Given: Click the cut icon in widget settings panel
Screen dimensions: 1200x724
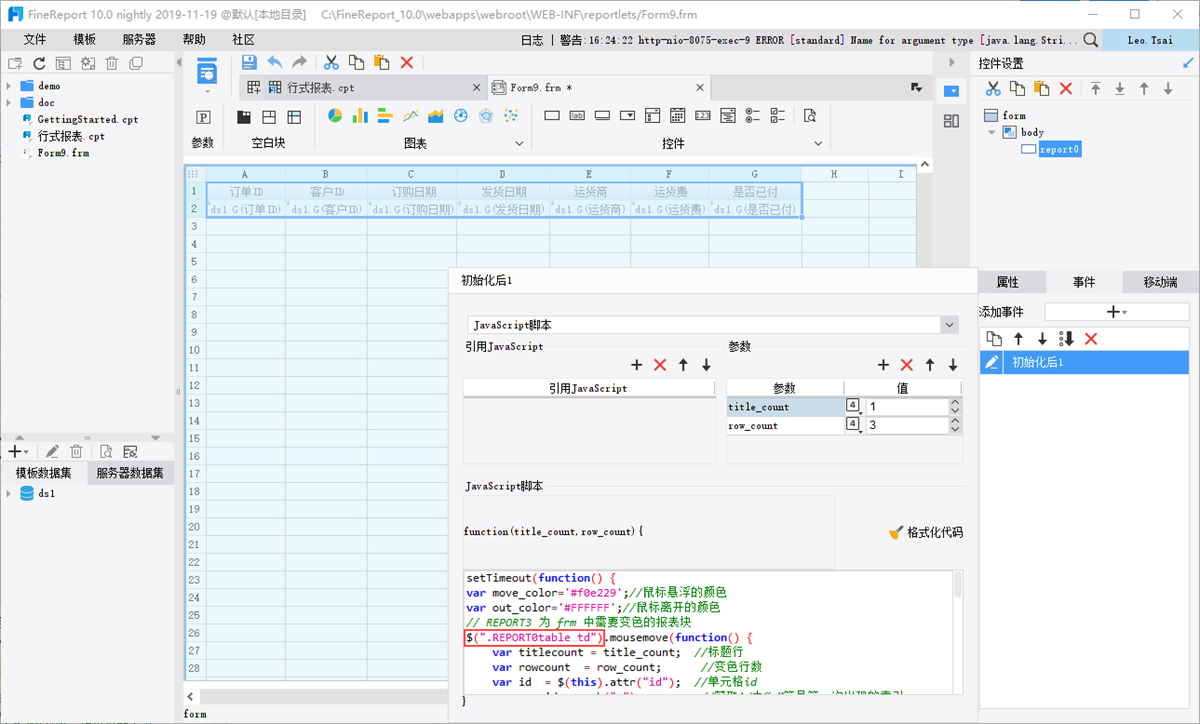Looking at the screenshot, I should pyautogui.click(x=993, y=89).
